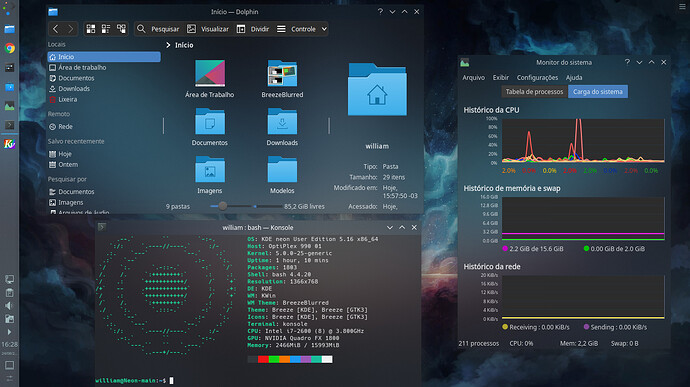Click the Histórico da CPU graph
The width and height of the screenshot is (690, 387).
pos(583,140)
